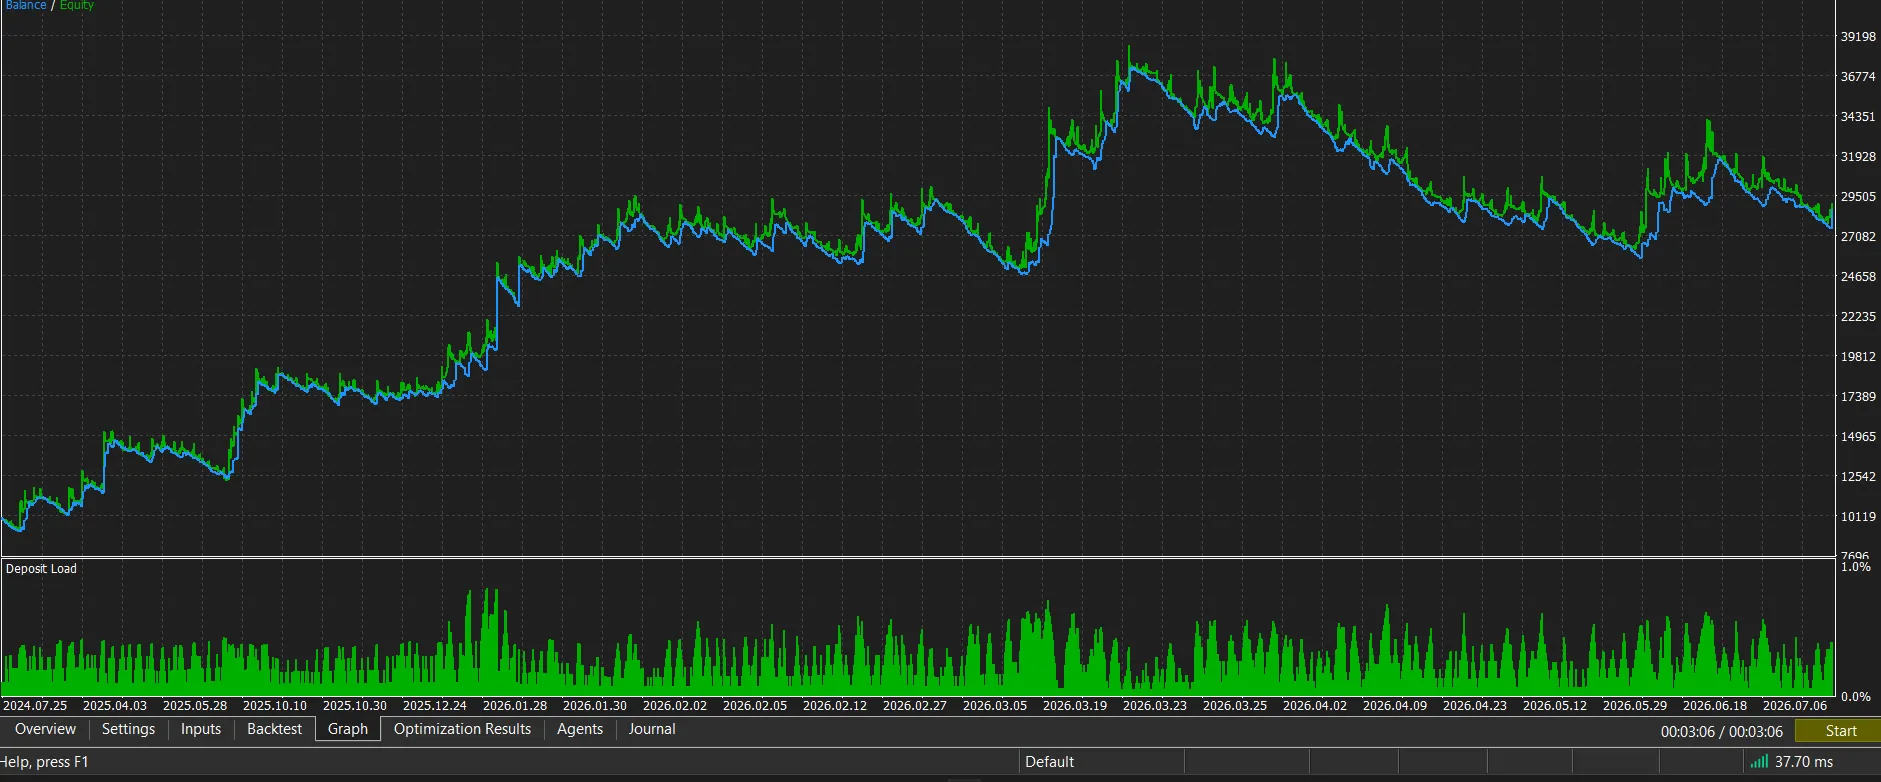Click the 14965 price axis value
The width and height of the screenshot is (1881, 782).
[1858, 437]
